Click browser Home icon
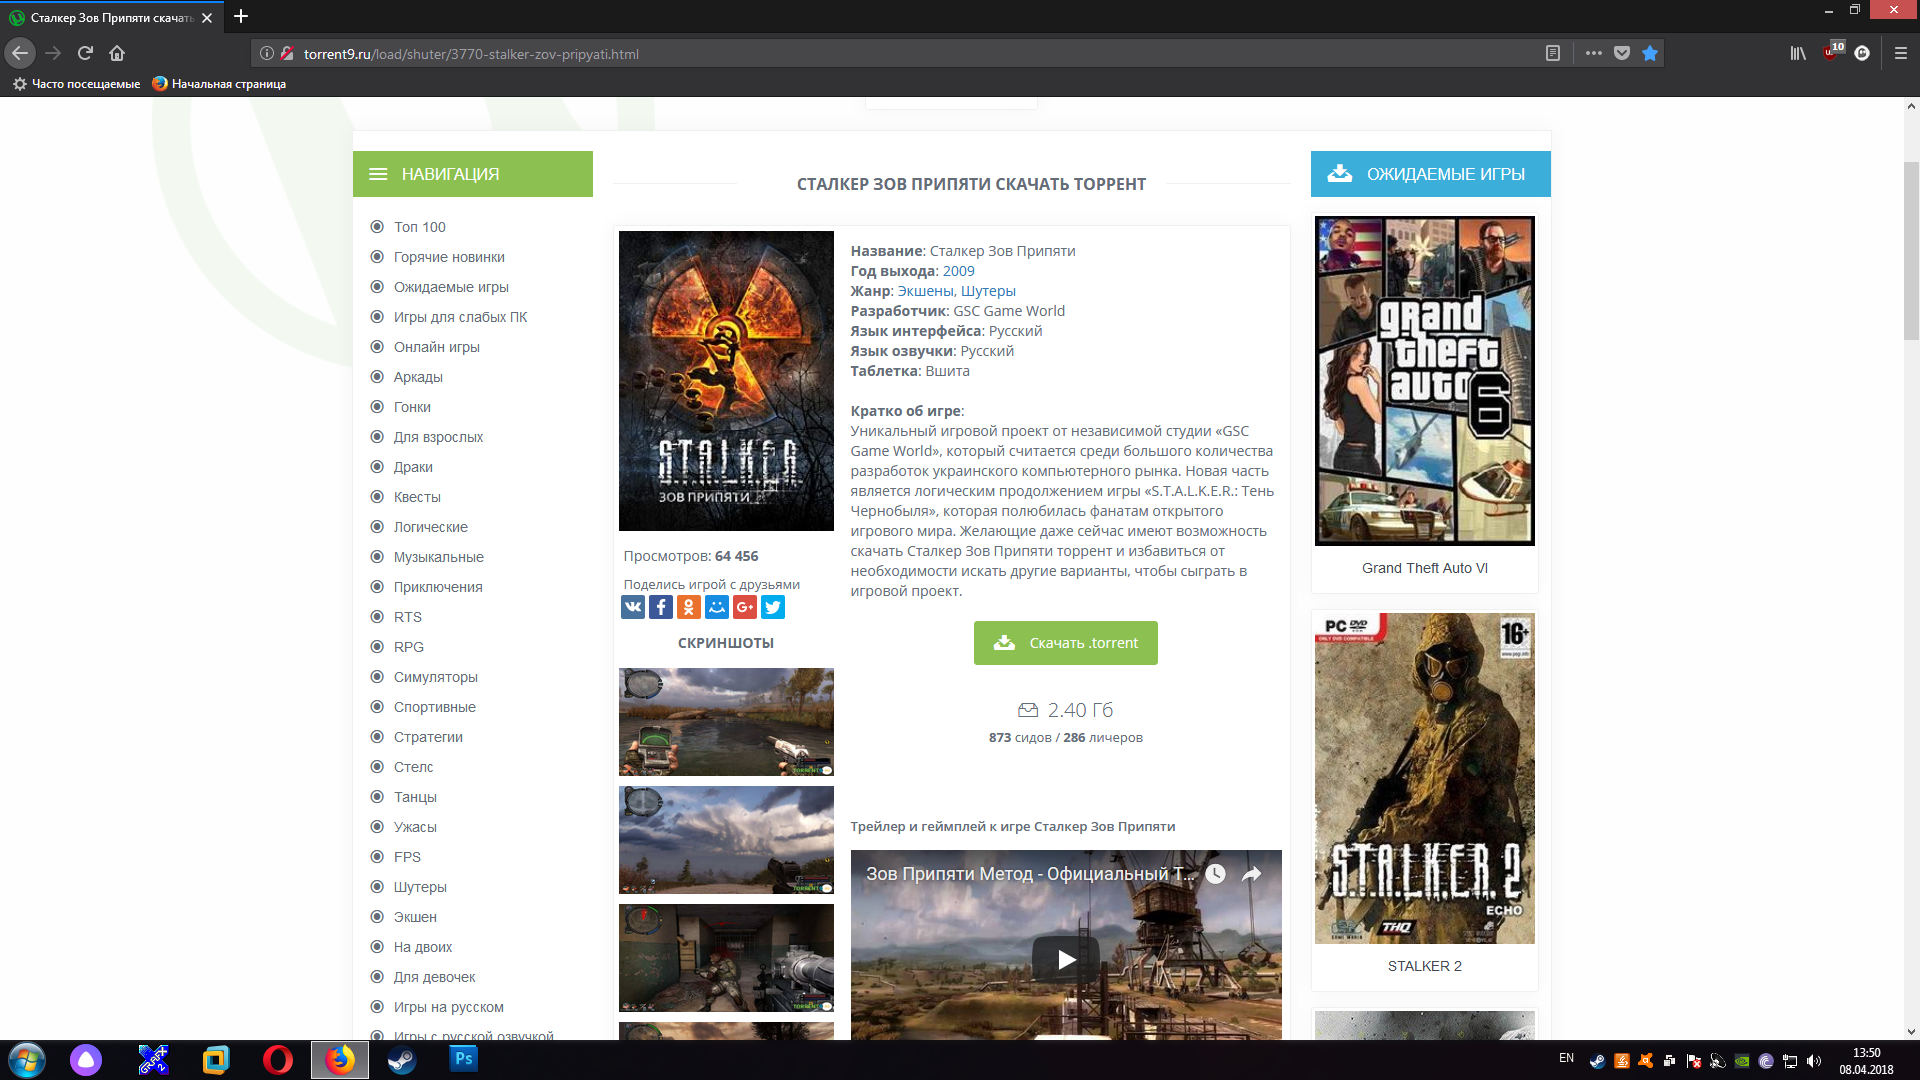Viewport: 1920px width, 1080px height. pos(117,54)
